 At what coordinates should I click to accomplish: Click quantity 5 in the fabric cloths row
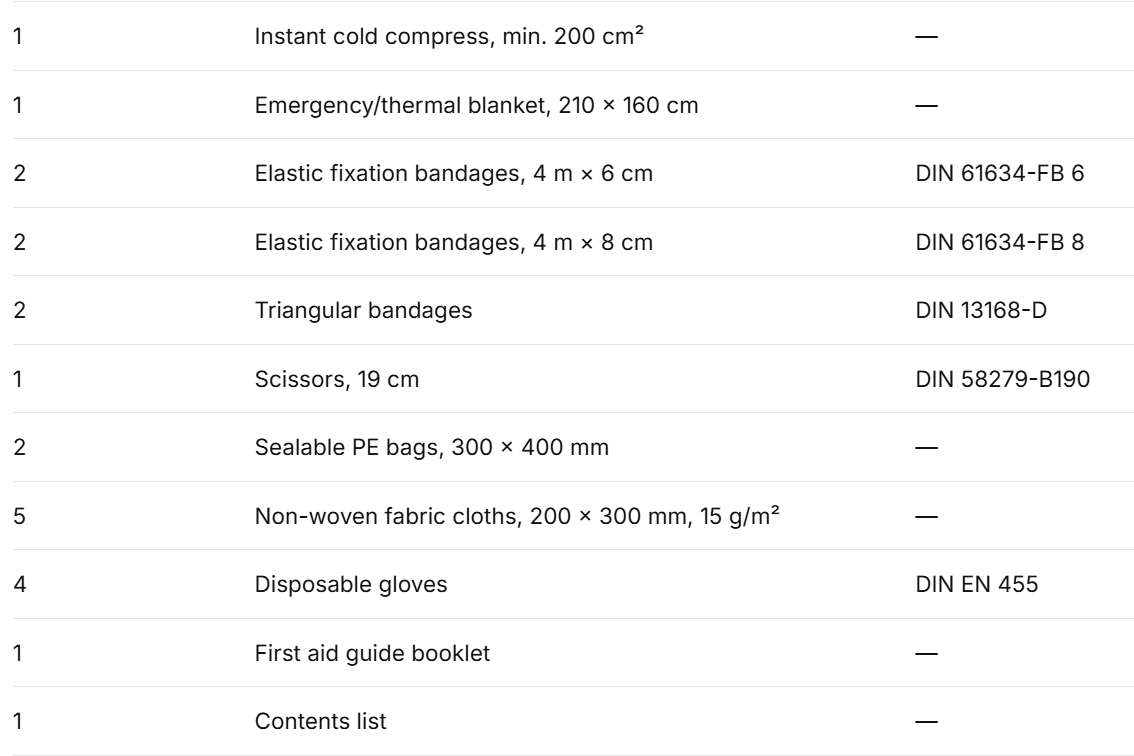[20, 516]
